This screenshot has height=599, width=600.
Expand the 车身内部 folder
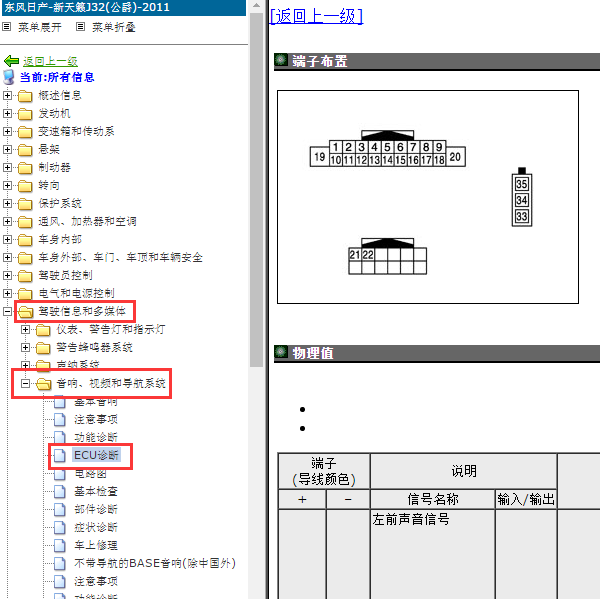pos(7,239)
